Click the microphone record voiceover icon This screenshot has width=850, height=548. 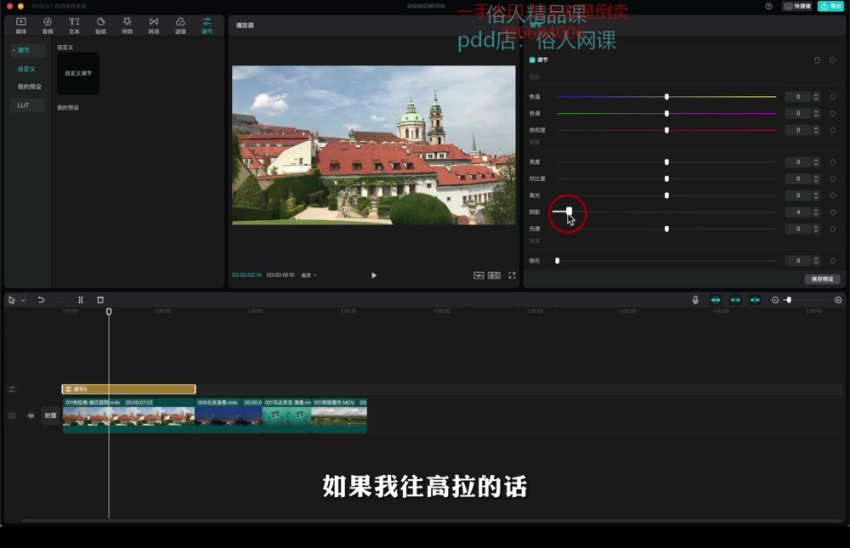(695, 299)
